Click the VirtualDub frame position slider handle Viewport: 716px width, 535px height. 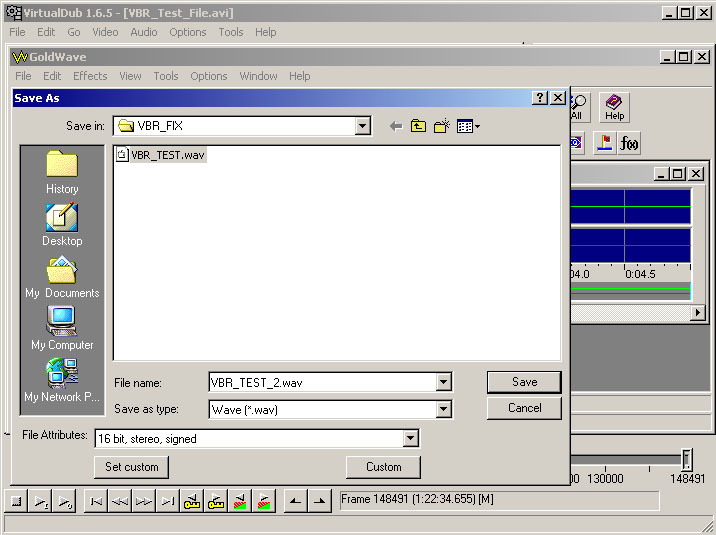click(x=687, y=460)
